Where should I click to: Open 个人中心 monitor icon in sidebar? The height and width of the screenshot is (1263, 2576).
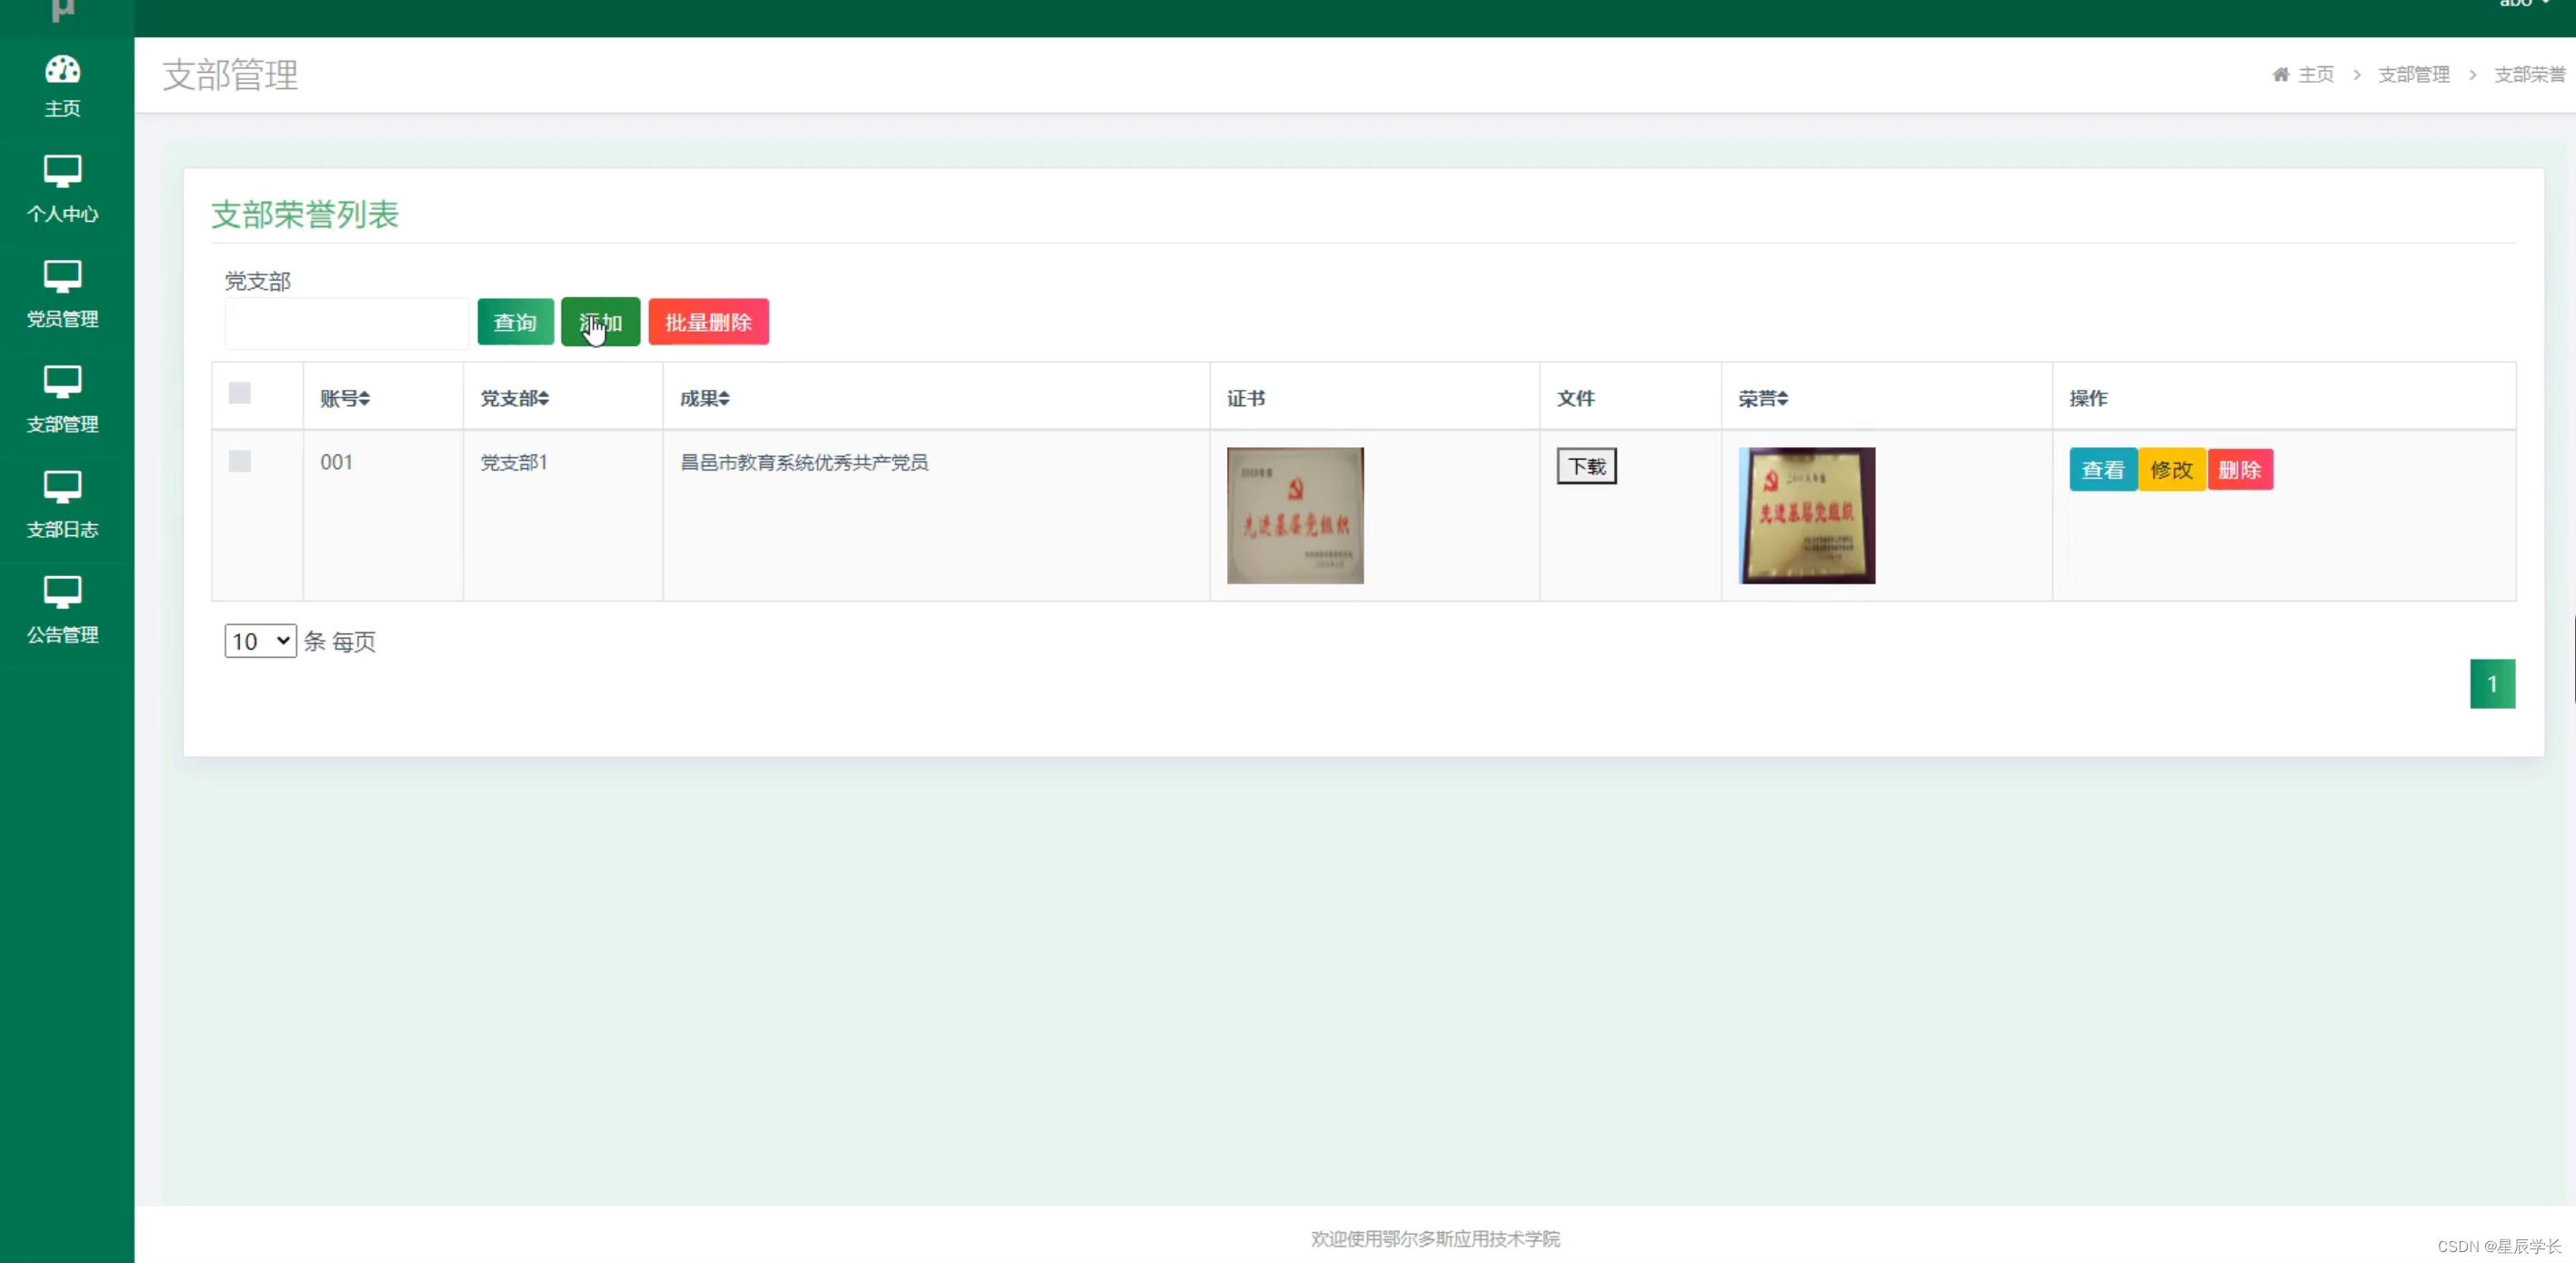coord(62,171)
